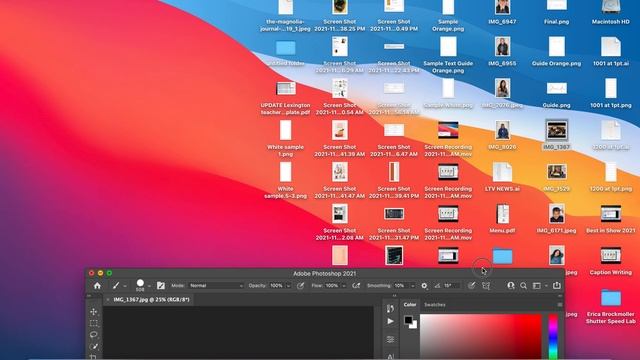Screen dimensions: 640x360
Task: Select the Move tool
Action: (x=93, y=312)
